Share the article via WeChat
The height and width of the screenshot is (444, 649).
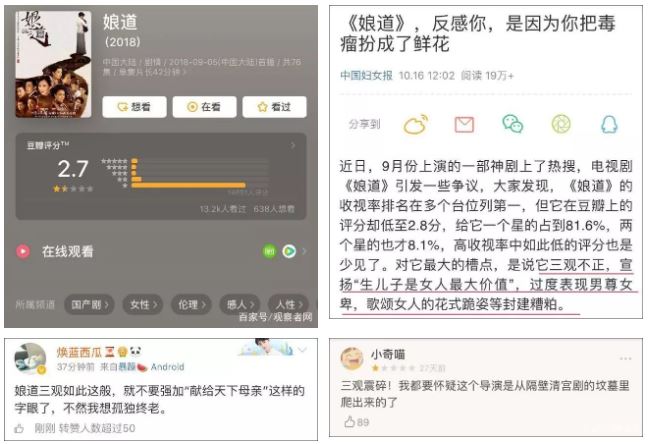click(x=512, y=124)
